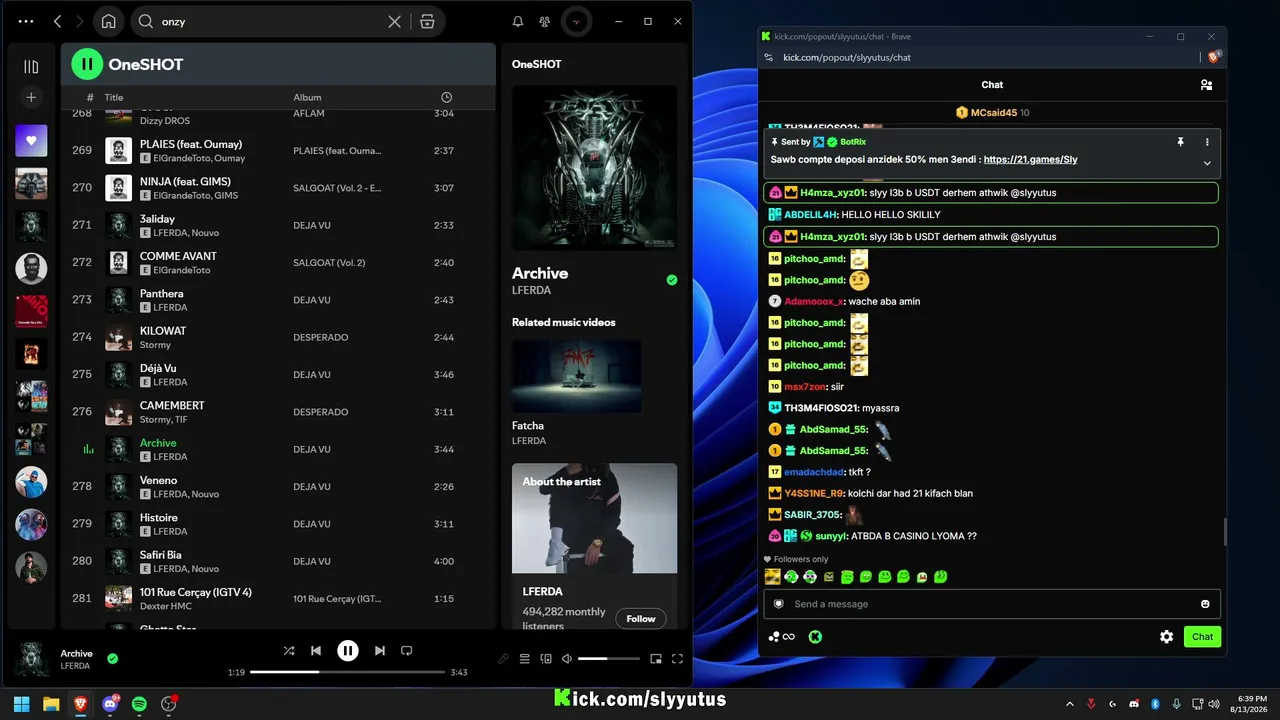This screenshot has width=1280, height=720.
Task: Sort tracks by duration with the clock icon
Action: (446, 97)
